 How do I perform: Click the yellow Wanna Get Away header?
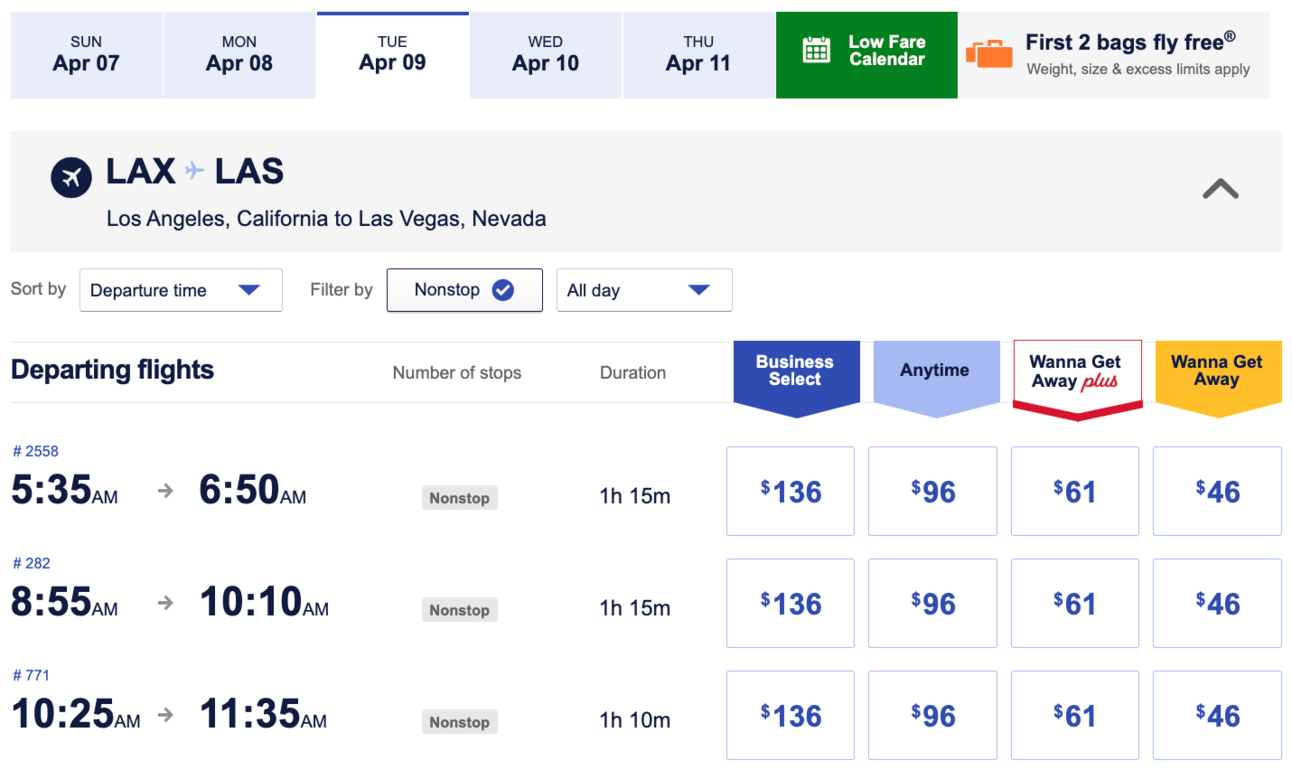point(1218,377)
